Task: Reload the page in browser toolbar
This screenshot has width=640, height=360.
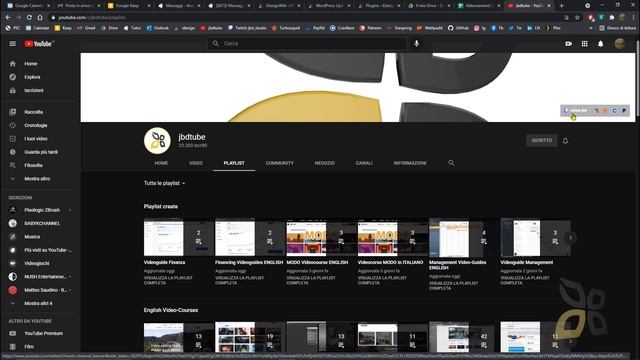Action: coord(29,18)
